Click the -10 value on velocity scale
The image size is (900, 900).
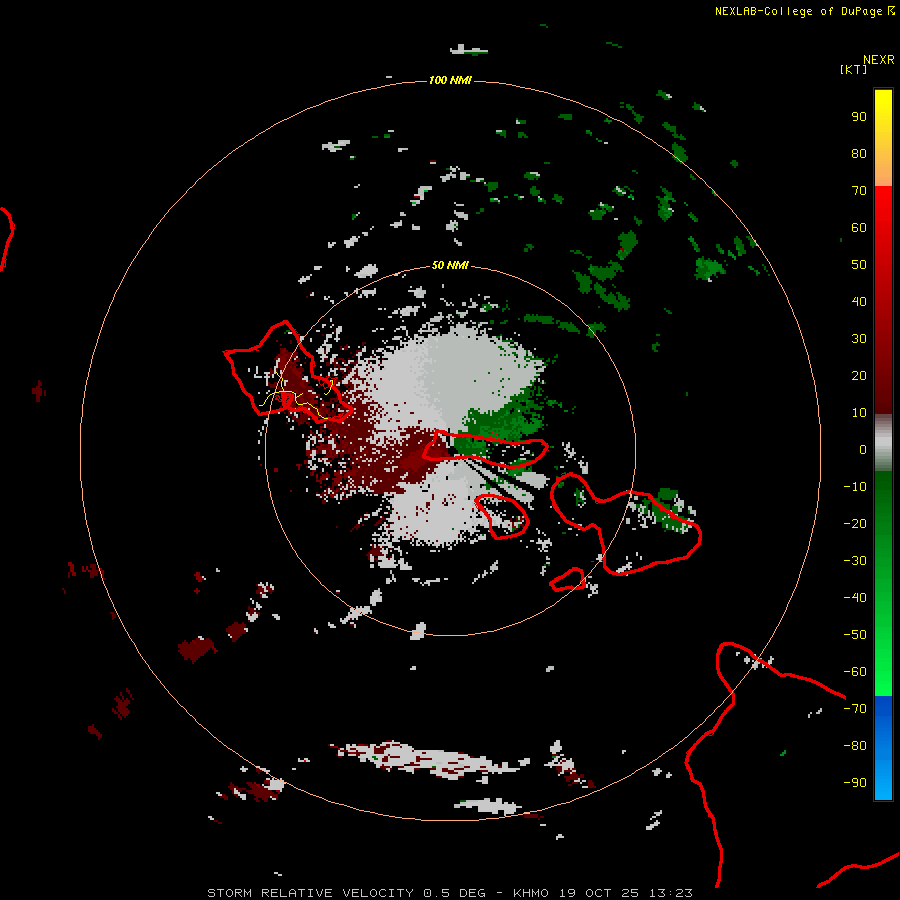(855, 487)
